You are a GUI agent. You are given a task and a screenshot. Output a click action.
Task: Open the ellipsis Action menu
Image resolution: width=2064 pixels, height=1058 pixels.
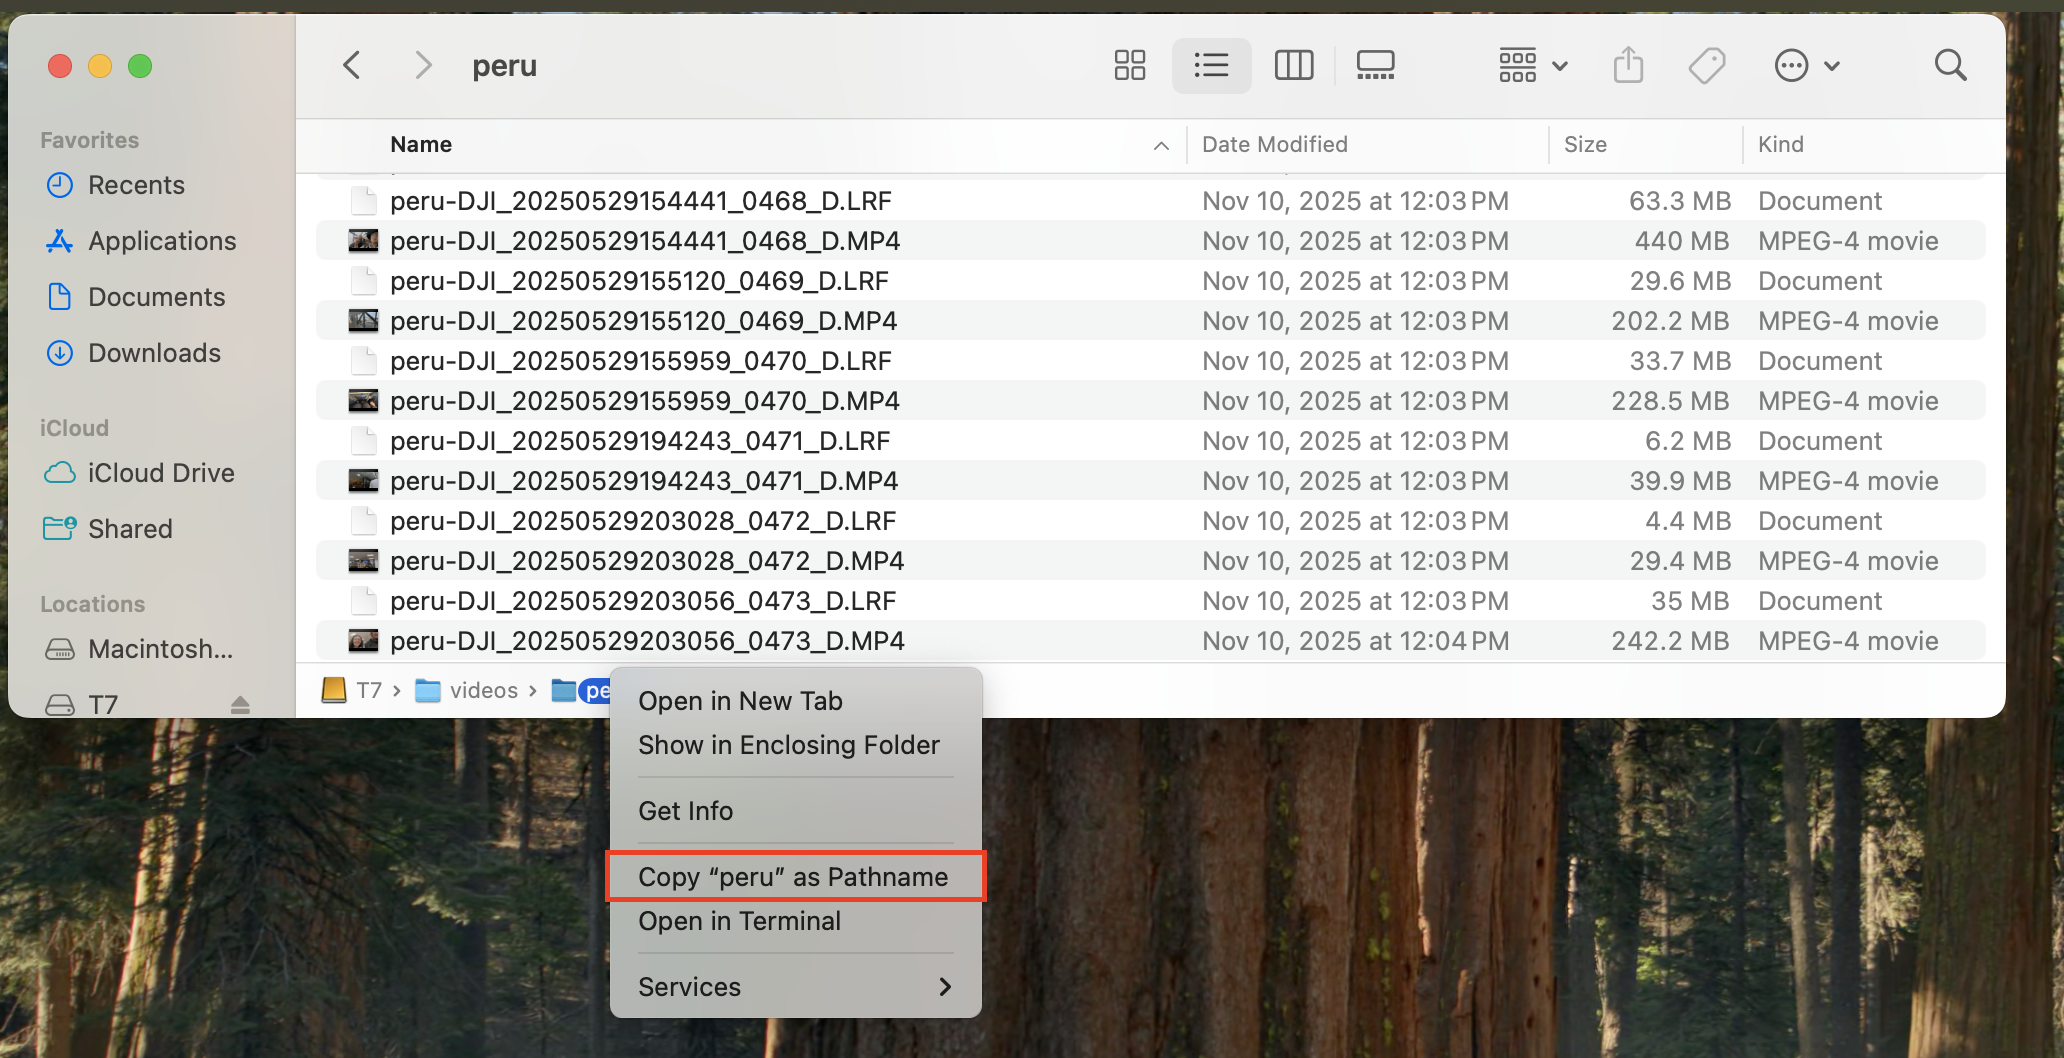1806,66
